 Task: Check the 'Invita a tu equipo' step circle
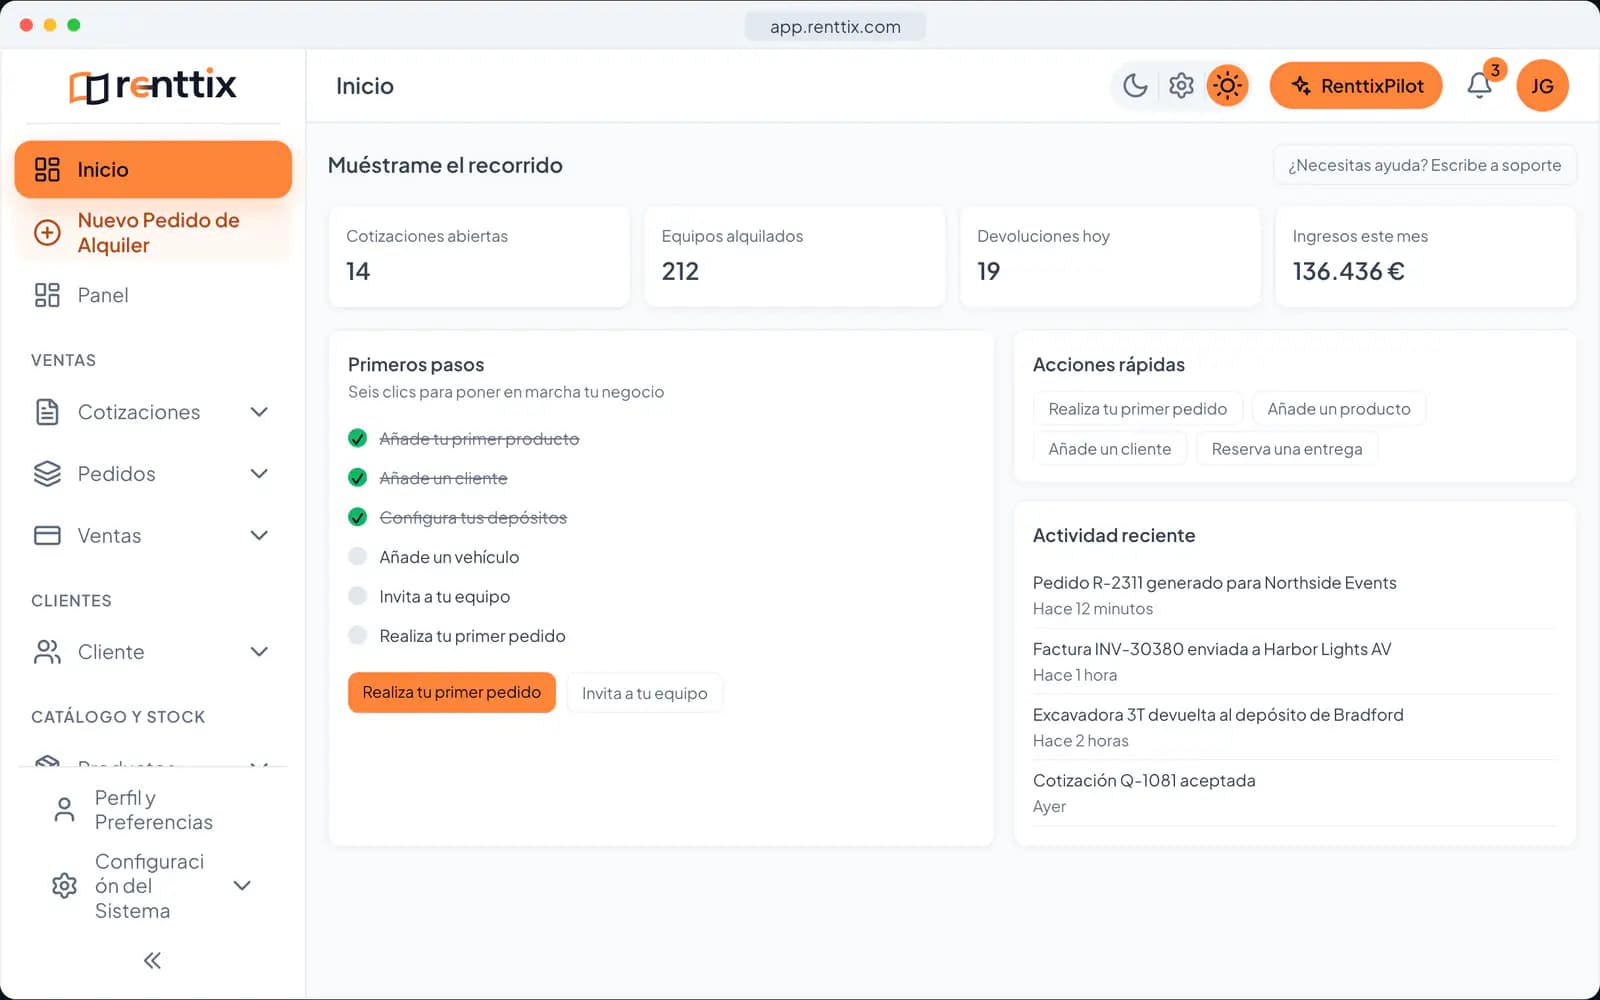357,596
